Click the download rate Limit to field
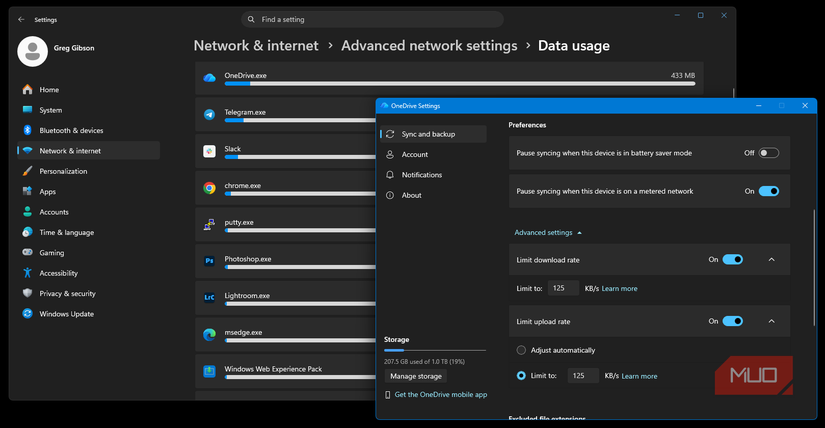 coord(563,288)
